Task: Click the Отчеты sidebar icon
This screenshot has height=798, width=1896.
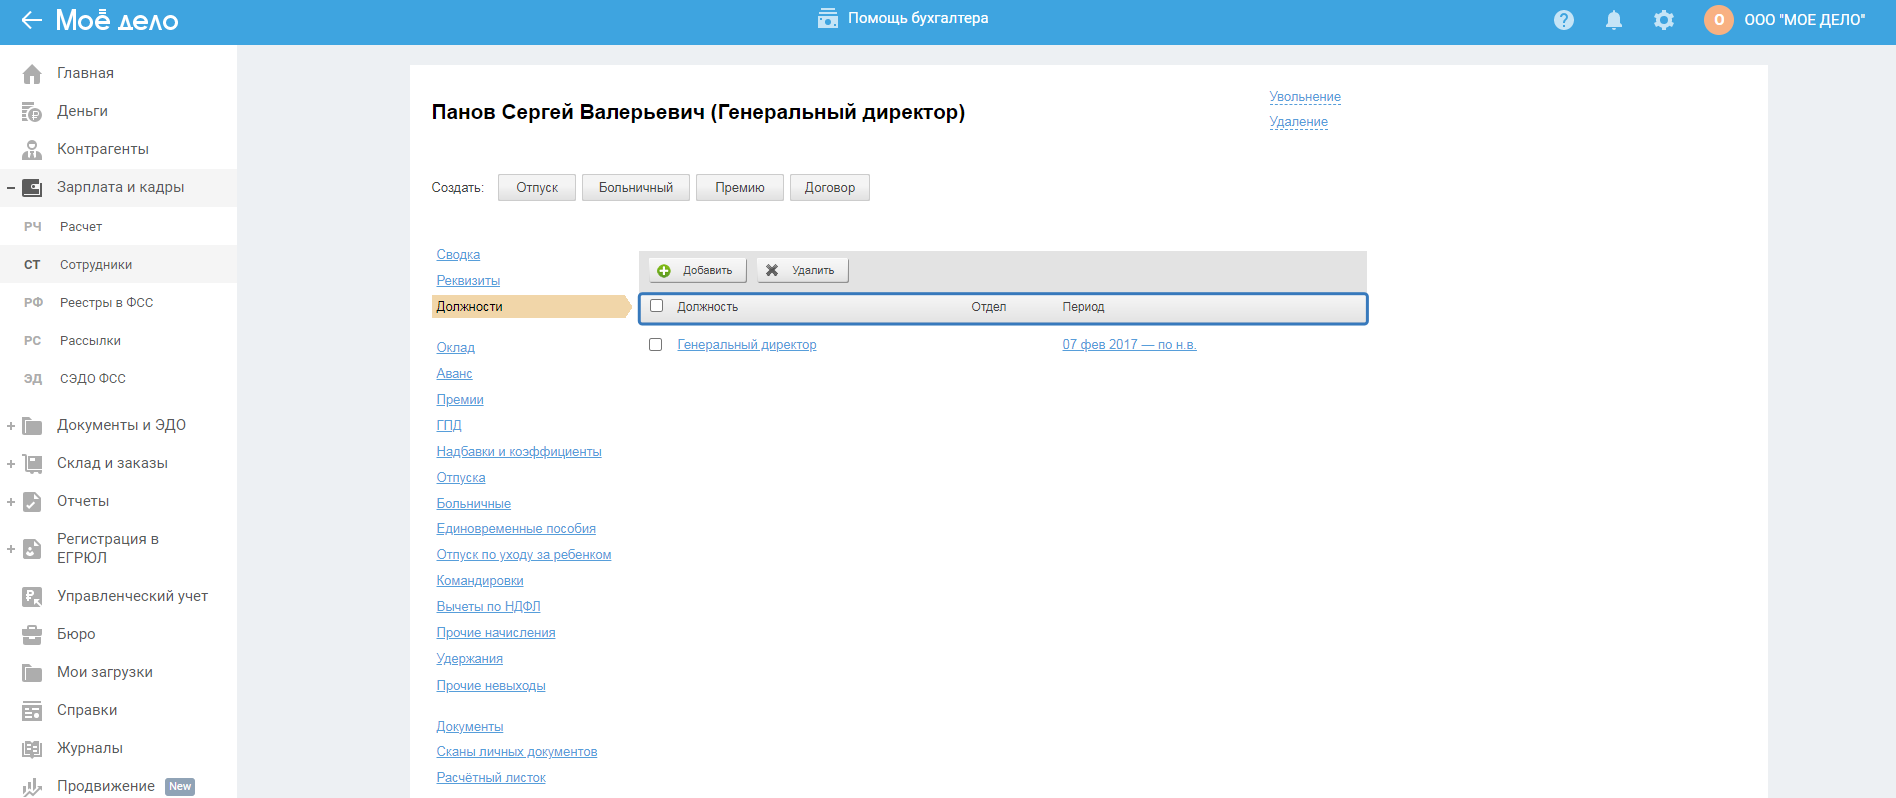Action: (x=32, y=502)
